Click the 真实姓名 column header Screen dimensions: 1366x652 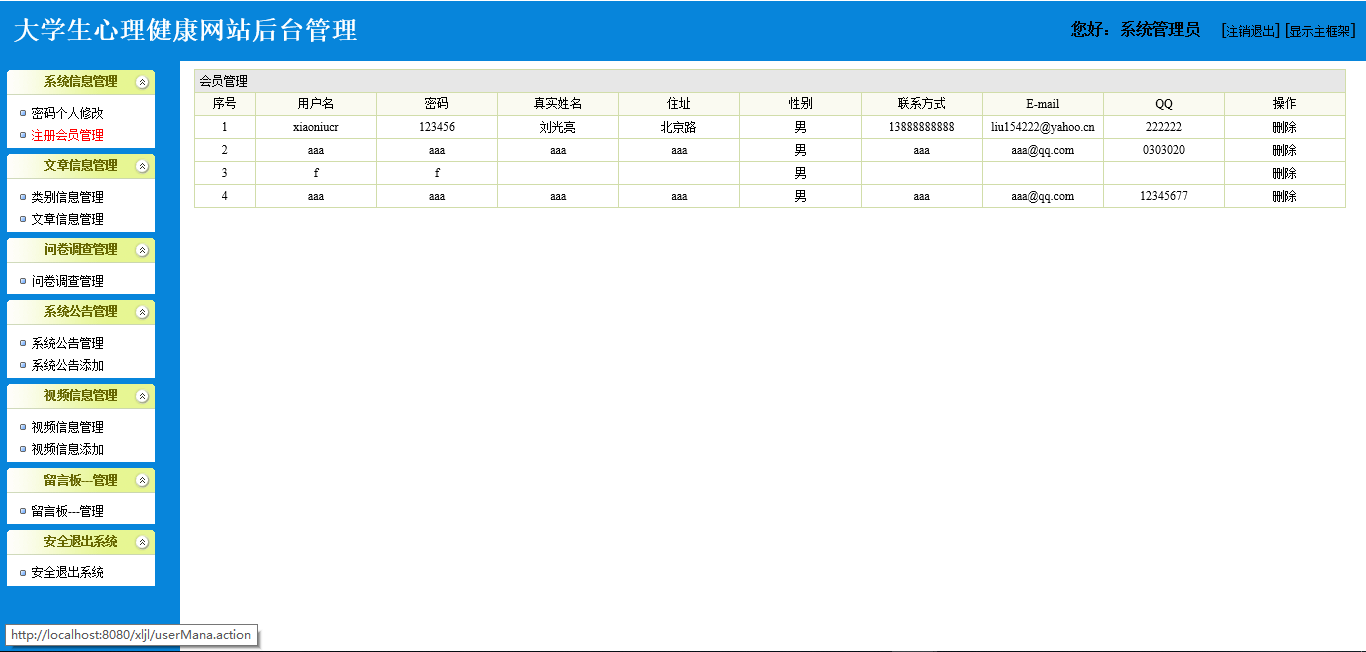[558, 104]
